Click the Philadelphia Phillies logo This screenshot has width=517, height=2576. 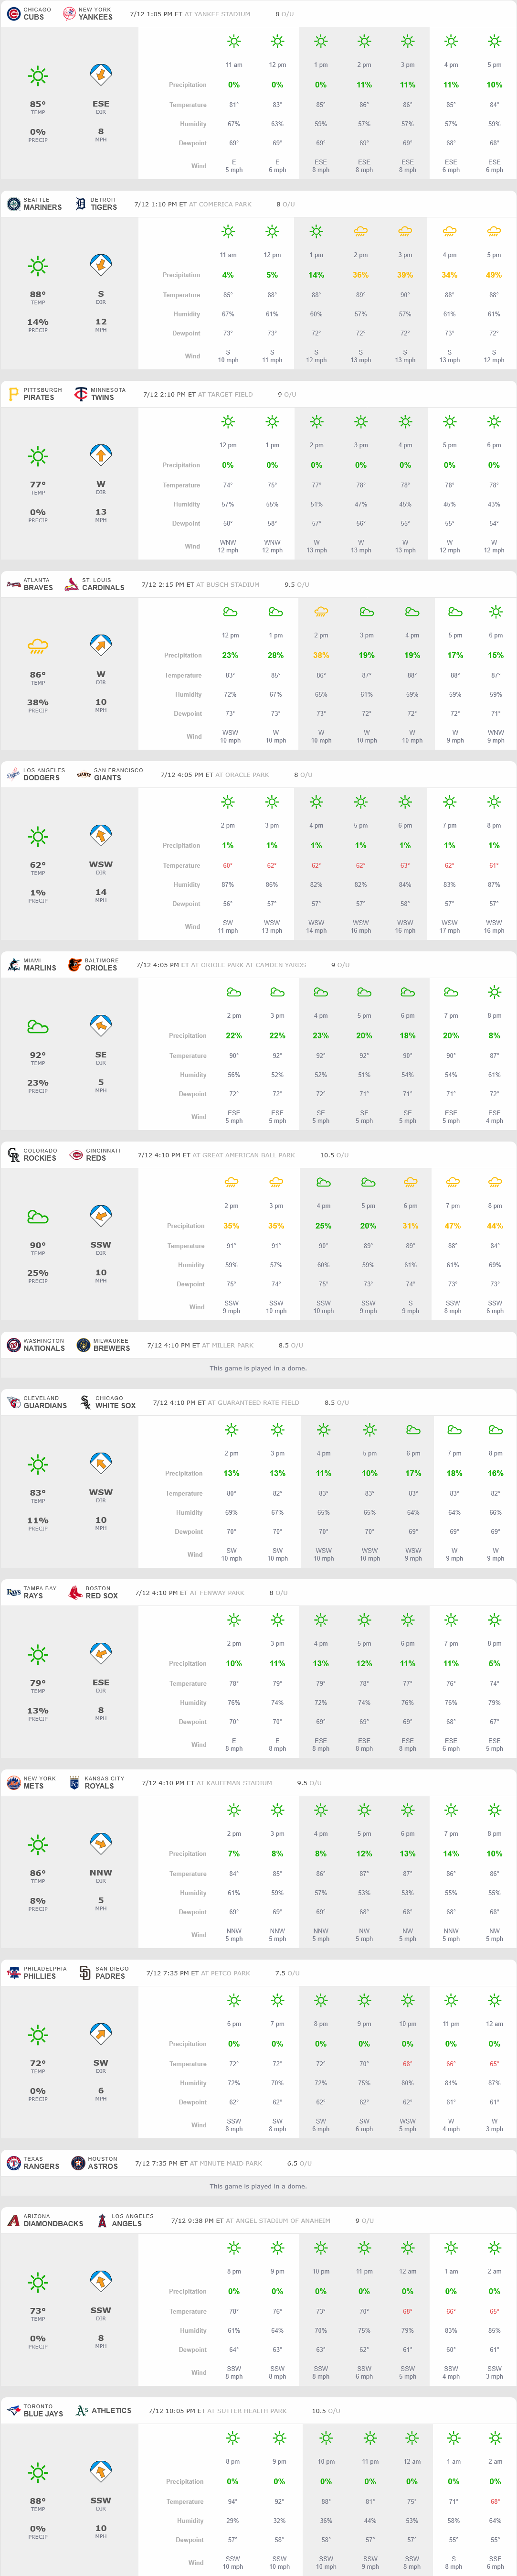click(13, 1972)
